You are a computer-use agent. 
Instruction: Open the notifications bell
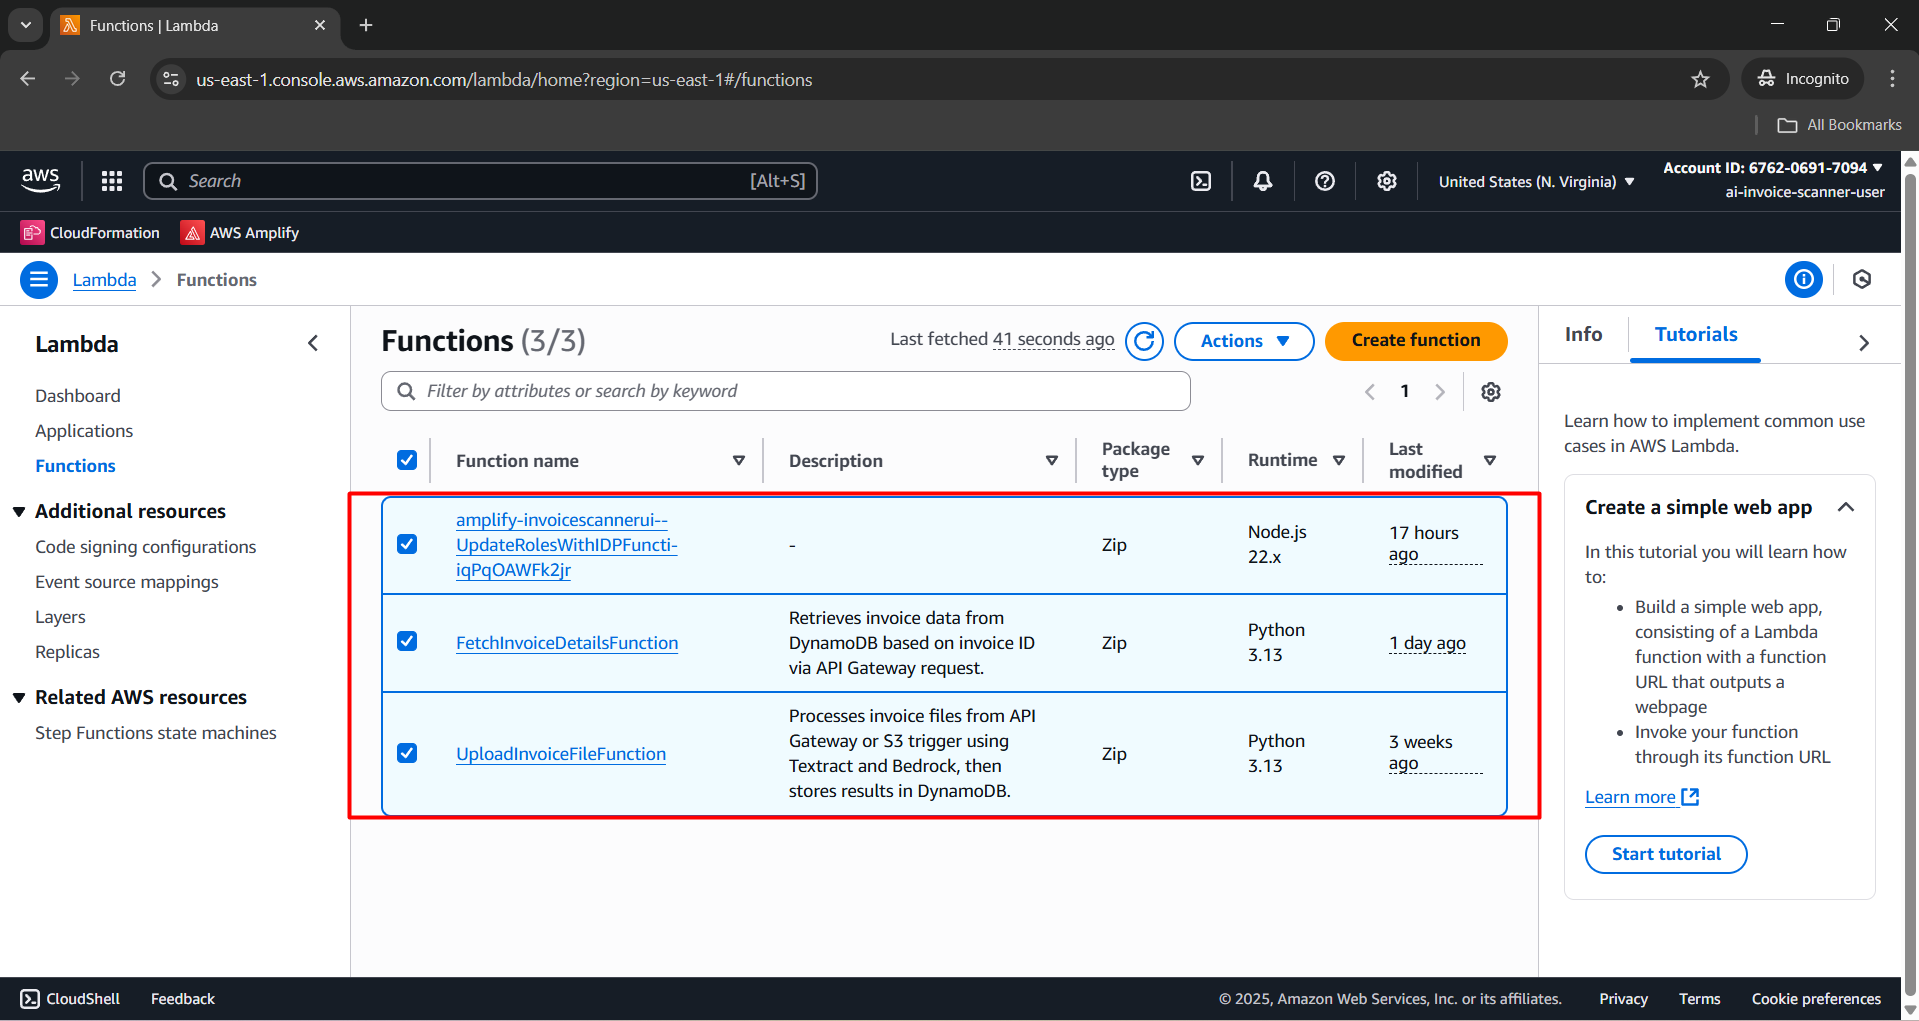pyautogui.click(x=1263, y=181)
